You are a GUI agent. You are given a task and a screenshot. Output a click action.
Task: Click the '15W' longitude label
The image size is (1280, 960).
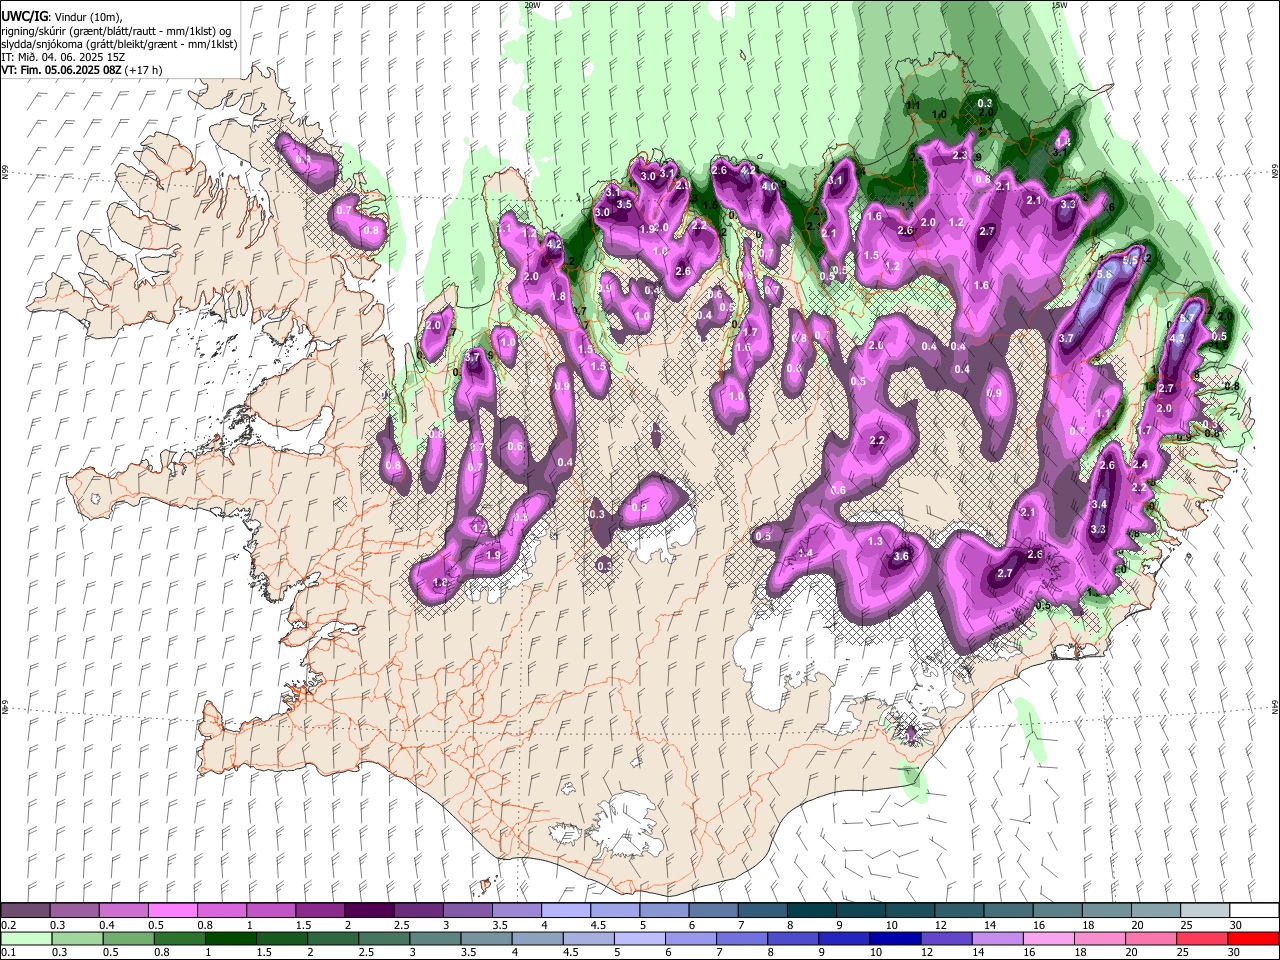coord(1058,5)
